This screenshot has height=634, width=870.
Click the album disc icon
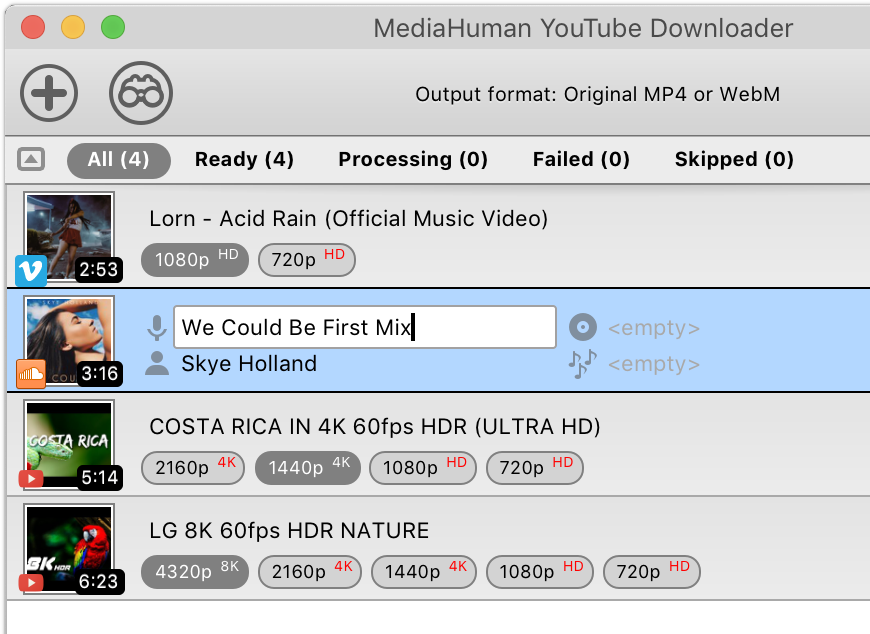(582, 327)
